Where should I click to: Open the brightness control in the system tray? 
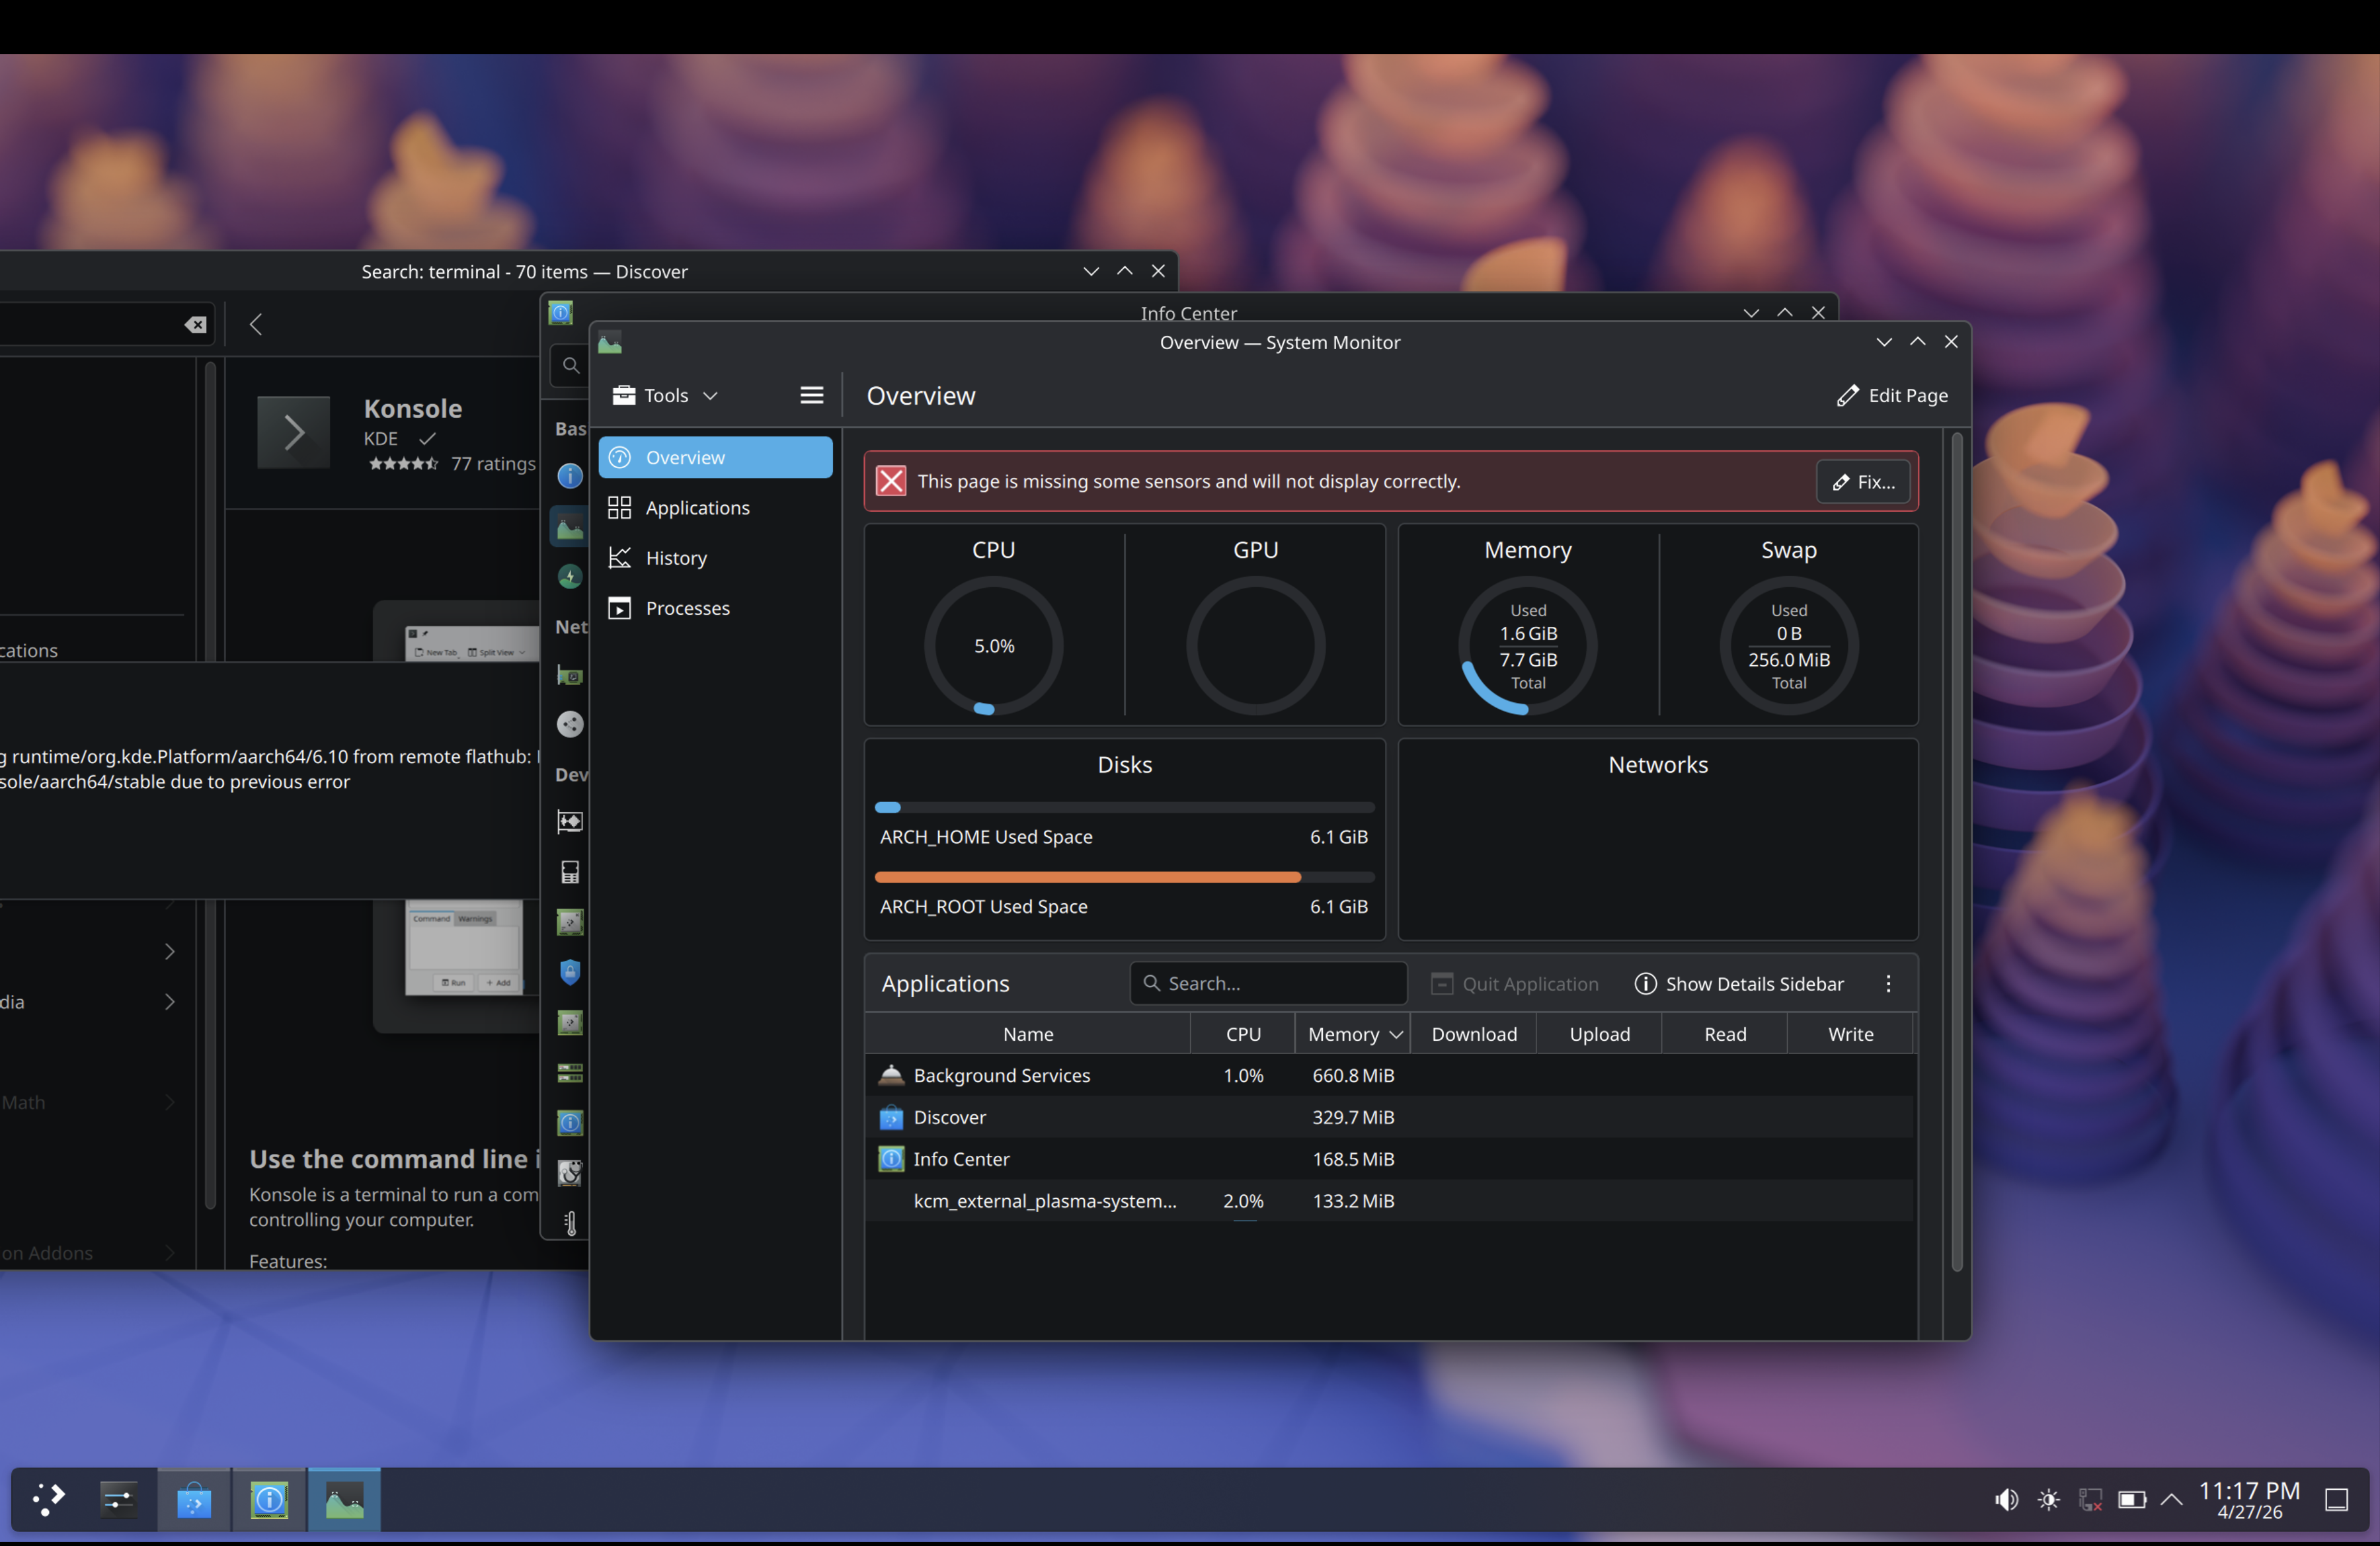pyautogui.click(x=2048, y=1499)
